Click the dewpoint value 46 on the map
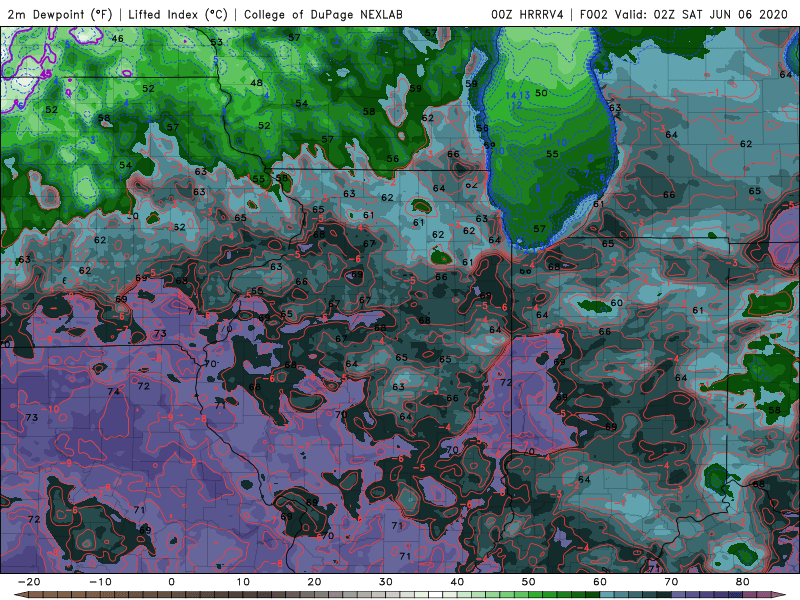The height and width of the screenshot is (600, 800). [117, 38]
